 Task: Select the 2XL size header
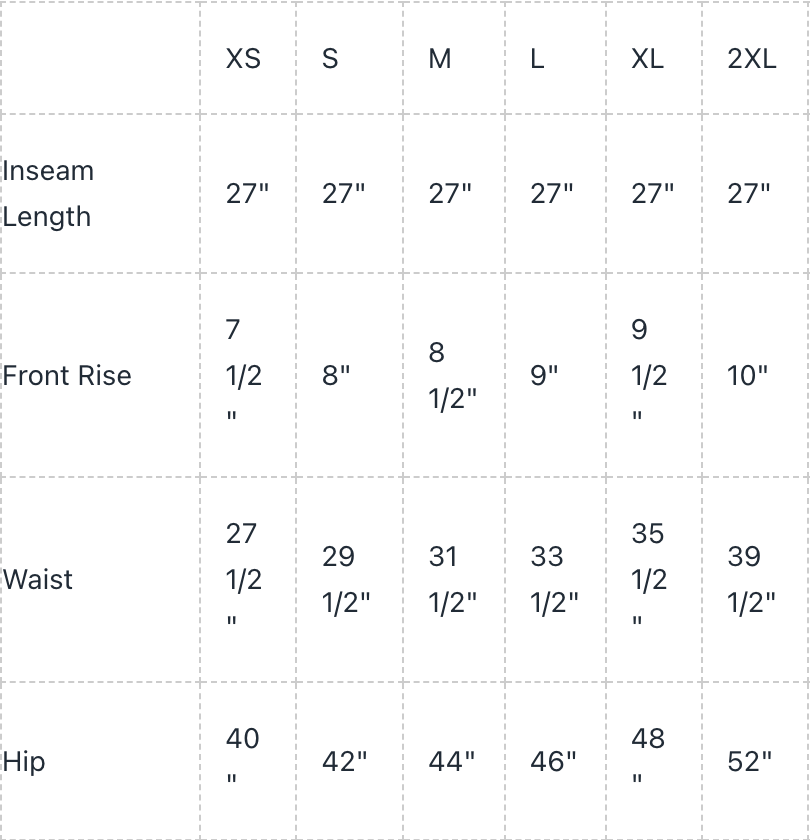pos(752,59)
